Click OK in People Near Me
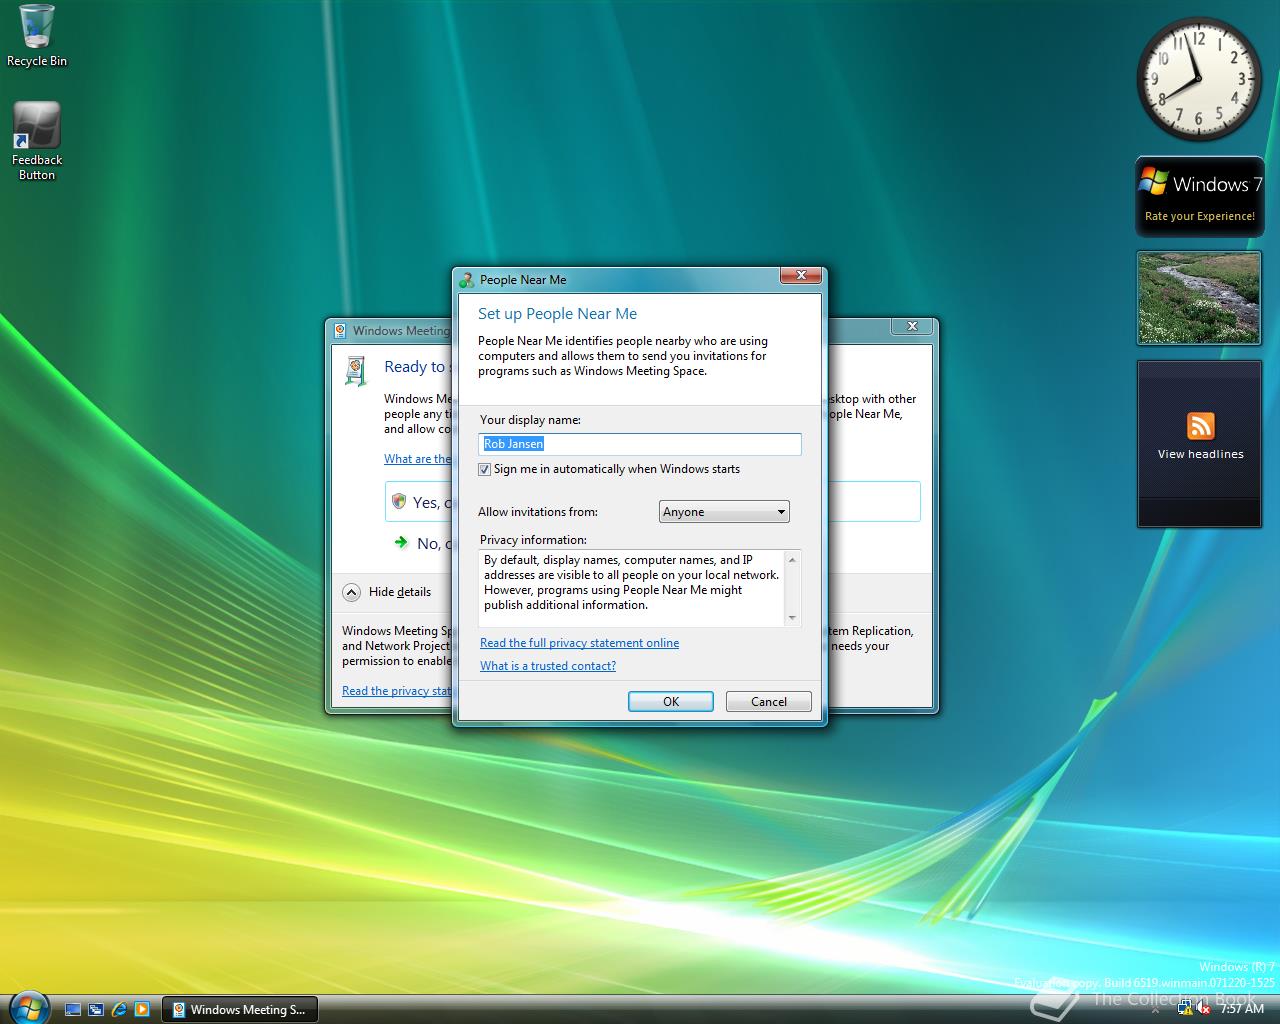This screenshot has height=1024, width=1280. [670, 702]
